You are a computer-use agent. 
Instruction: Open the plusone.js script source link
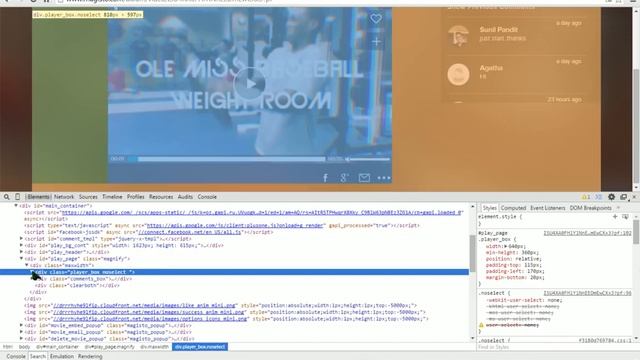[236, 225]
